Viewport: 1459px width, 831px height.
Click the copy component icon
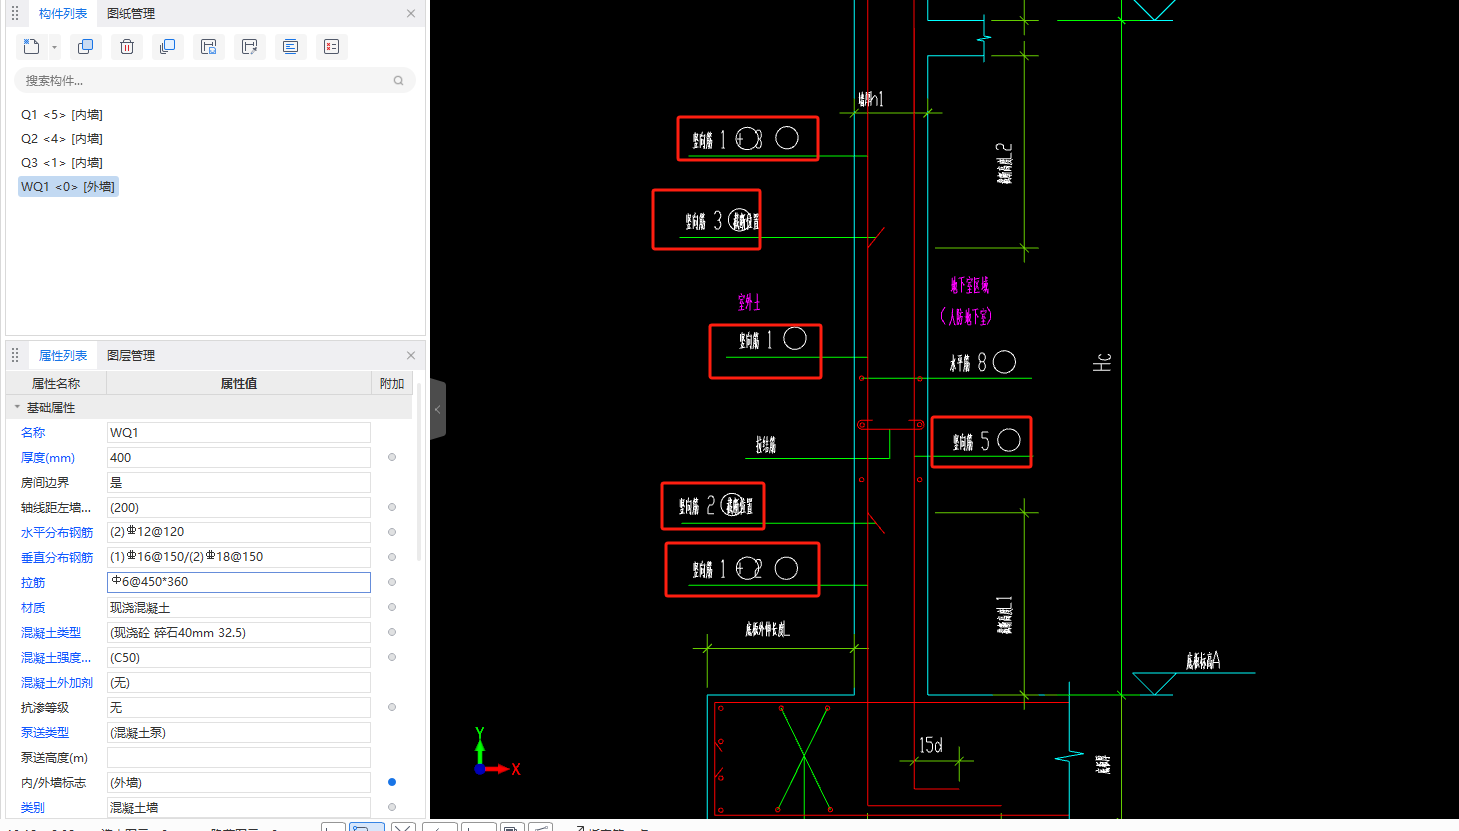point(86,47)
